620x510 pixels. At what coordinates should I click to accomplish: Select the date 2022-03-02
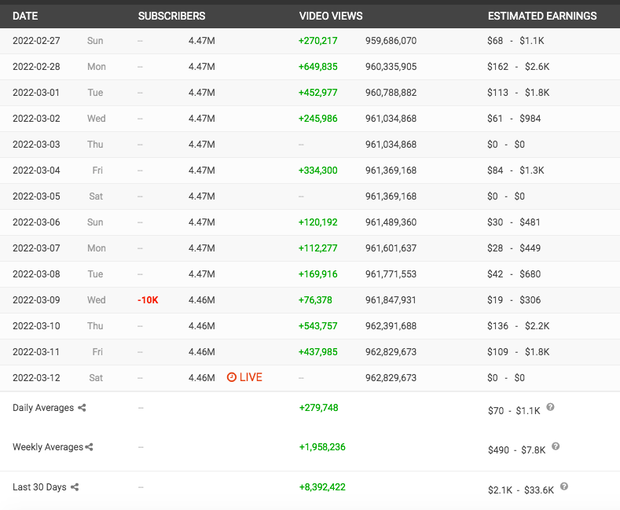[x=36, y=119]
